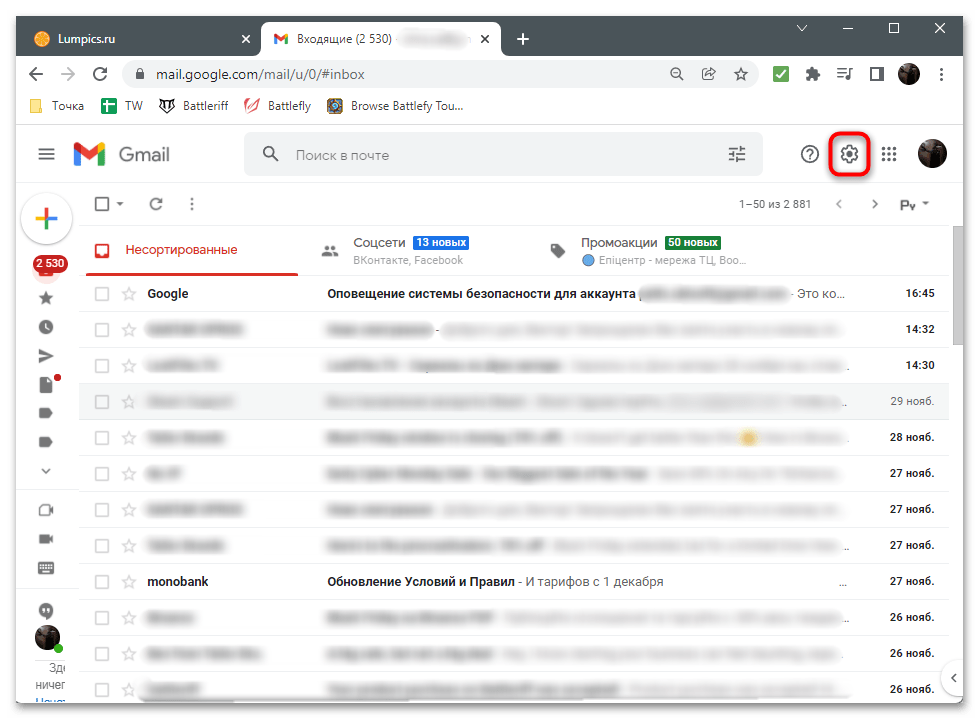Open Starred mail in sidebar

46,298
